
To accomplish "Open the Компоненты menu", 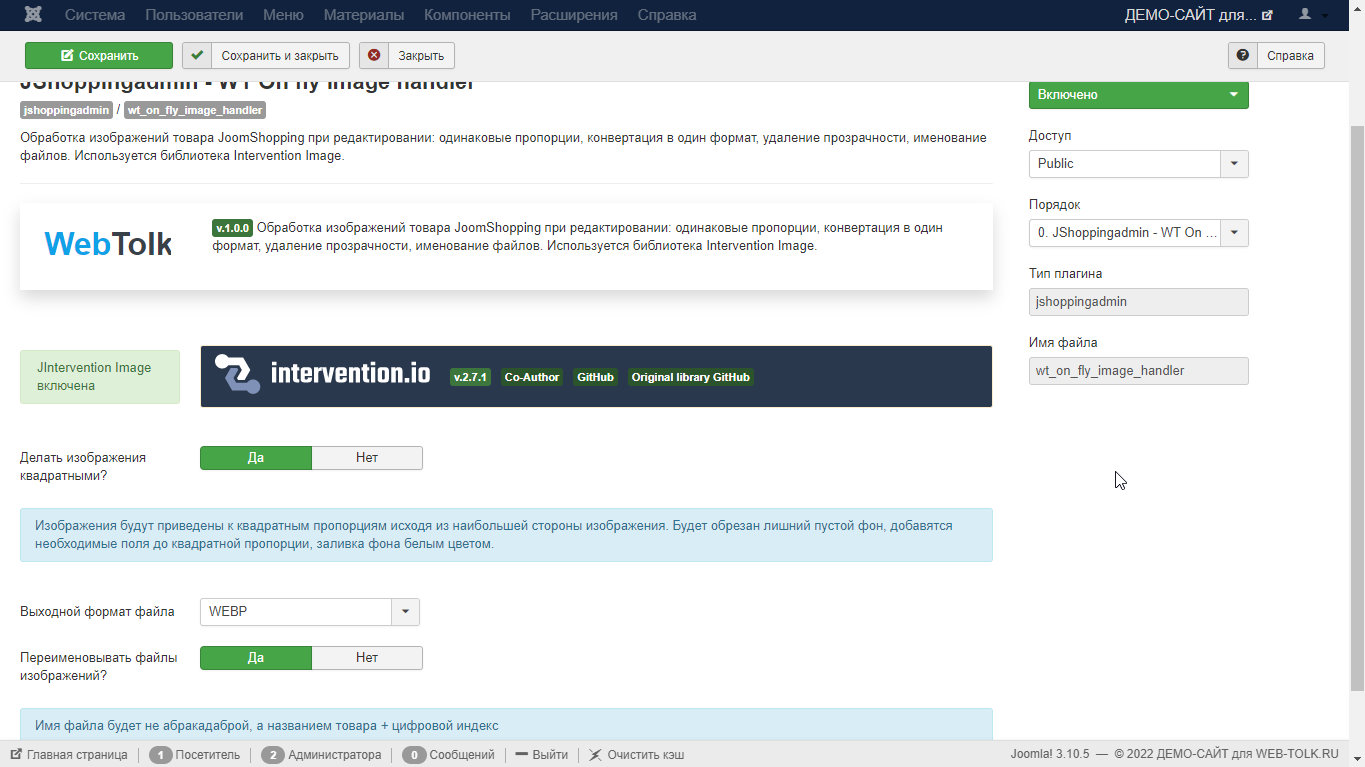I will (467, 15).
